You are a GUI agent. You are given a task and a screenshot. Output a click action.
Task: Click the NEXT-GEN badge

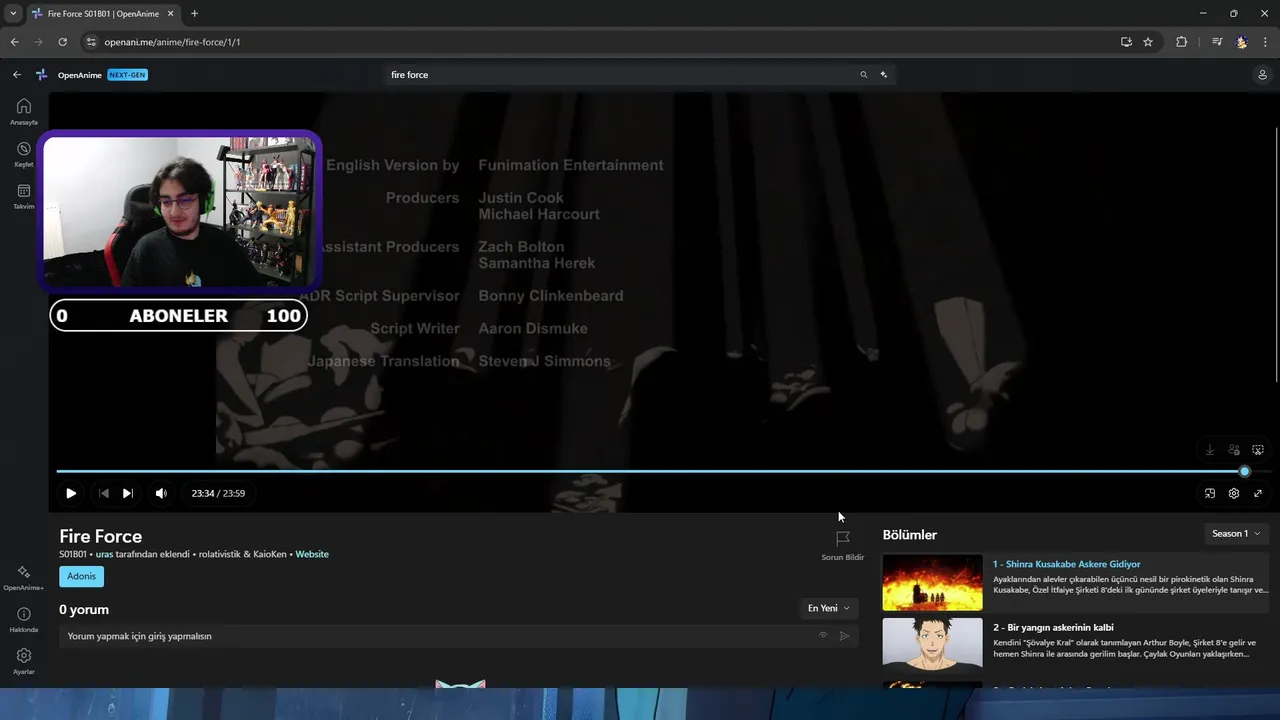point(127,75)
